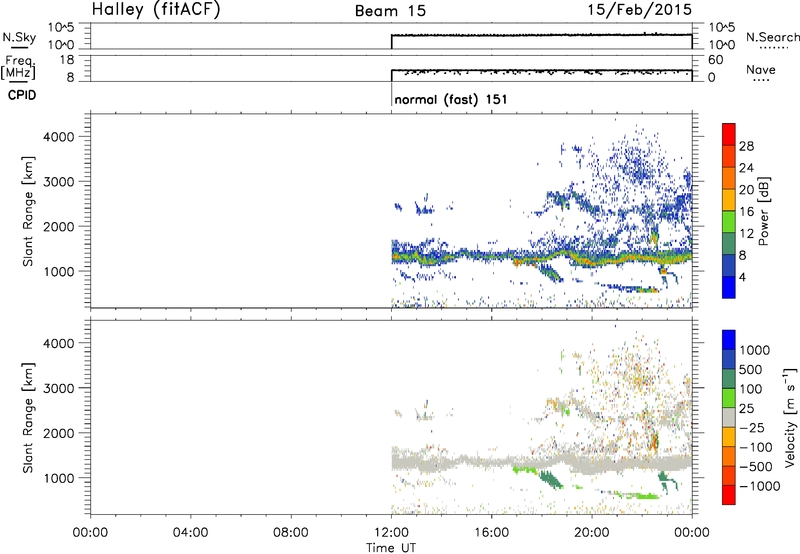The image size is (800, 554).
Task: Click the gray velocity band near 1300 km
Action: pos(541,463)
